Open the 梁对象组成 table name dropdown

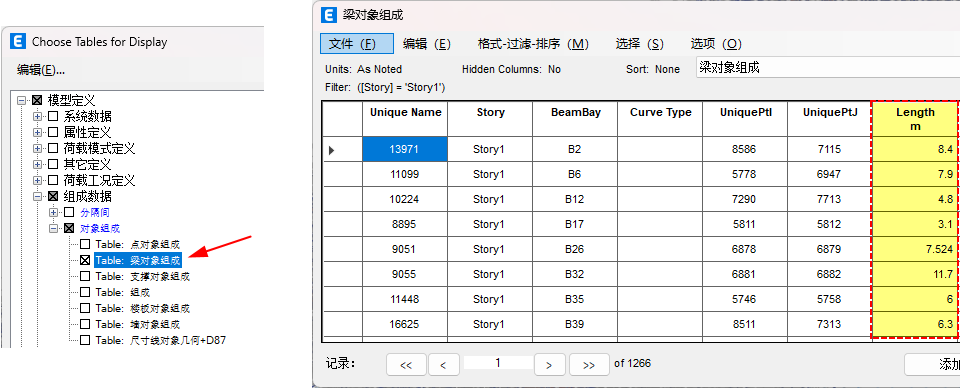click(x=828, y=68)
